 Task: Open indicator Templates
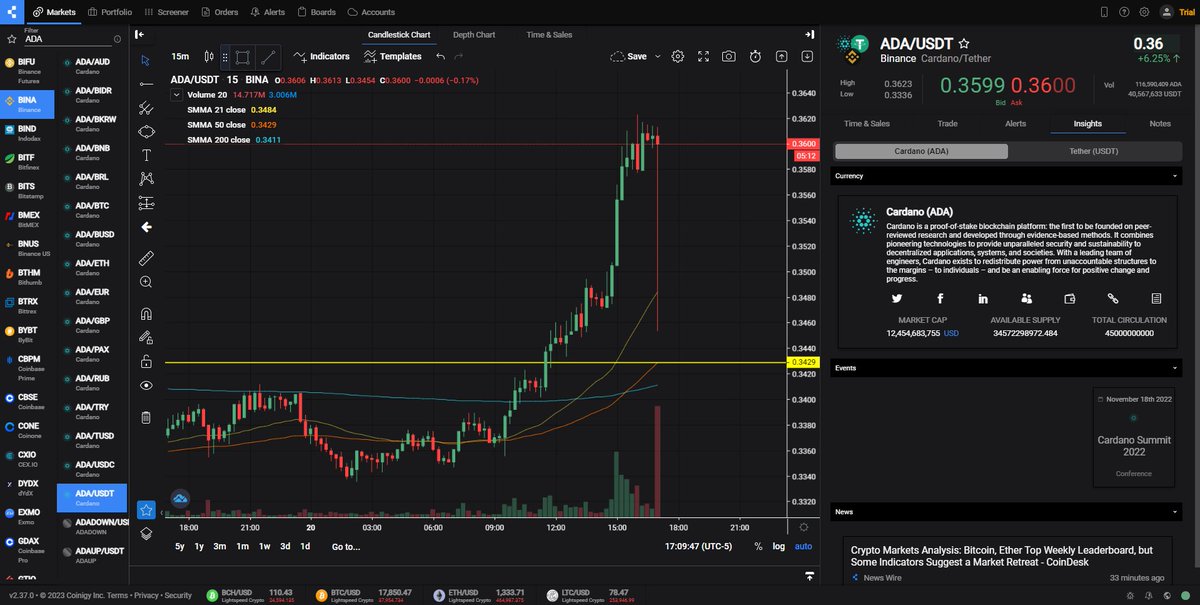[392, 57]
